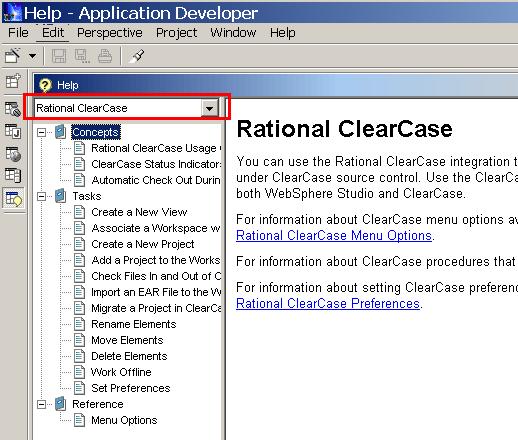Click the Save As toolbar icon
Image resolution: width=518 pixels, height=440 pixels.
pos(82,56)
